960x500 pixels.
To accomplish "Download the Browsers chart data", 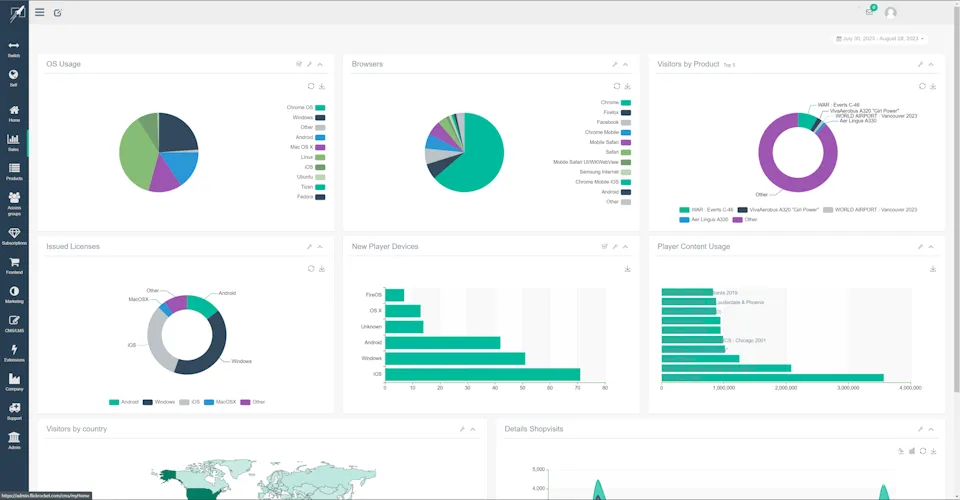I will pyautogui.click(x=627, y=86).
